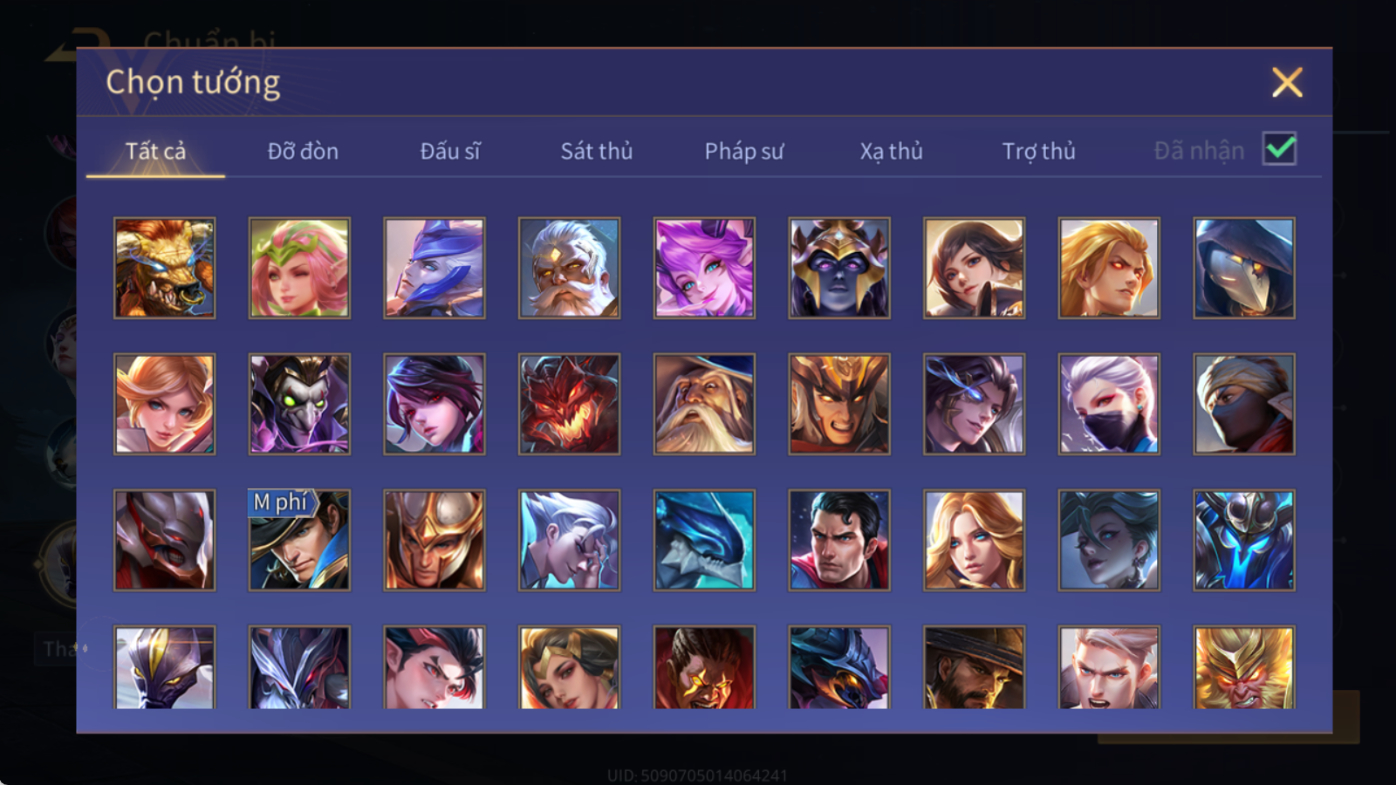Screen dimensions: 1396x785
Task: Open the Đấu sĩ category tab
Action: tap(450, 151)
